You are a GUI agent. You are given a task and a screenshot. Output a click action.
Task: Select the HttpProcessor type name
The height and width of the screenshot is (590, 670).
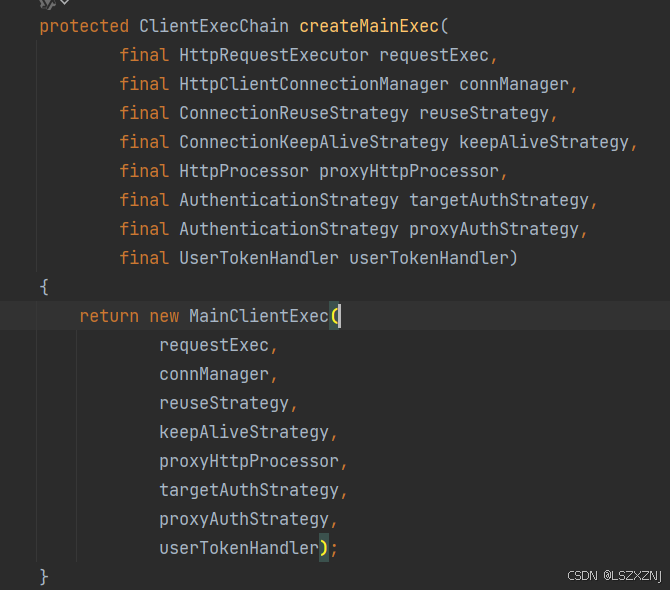244,172
